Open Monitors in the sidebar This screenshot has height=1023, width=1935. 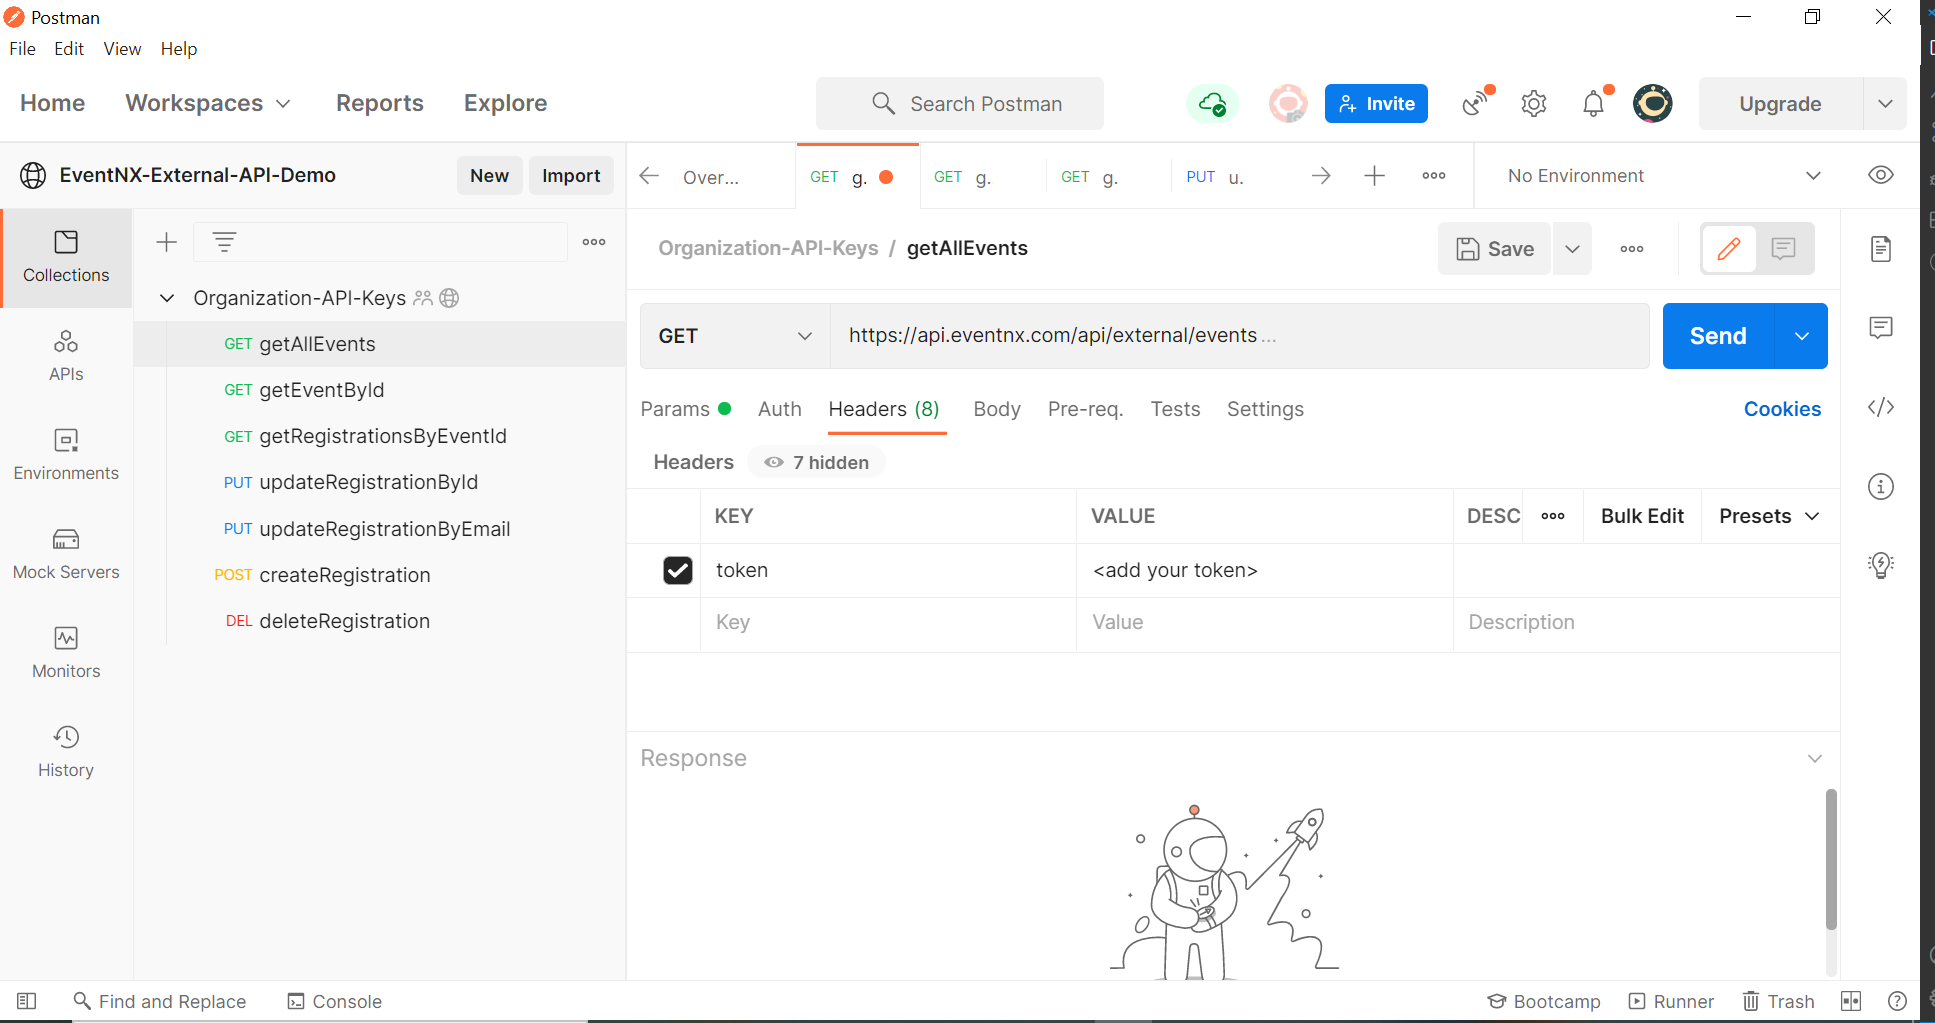click(66, 652)
